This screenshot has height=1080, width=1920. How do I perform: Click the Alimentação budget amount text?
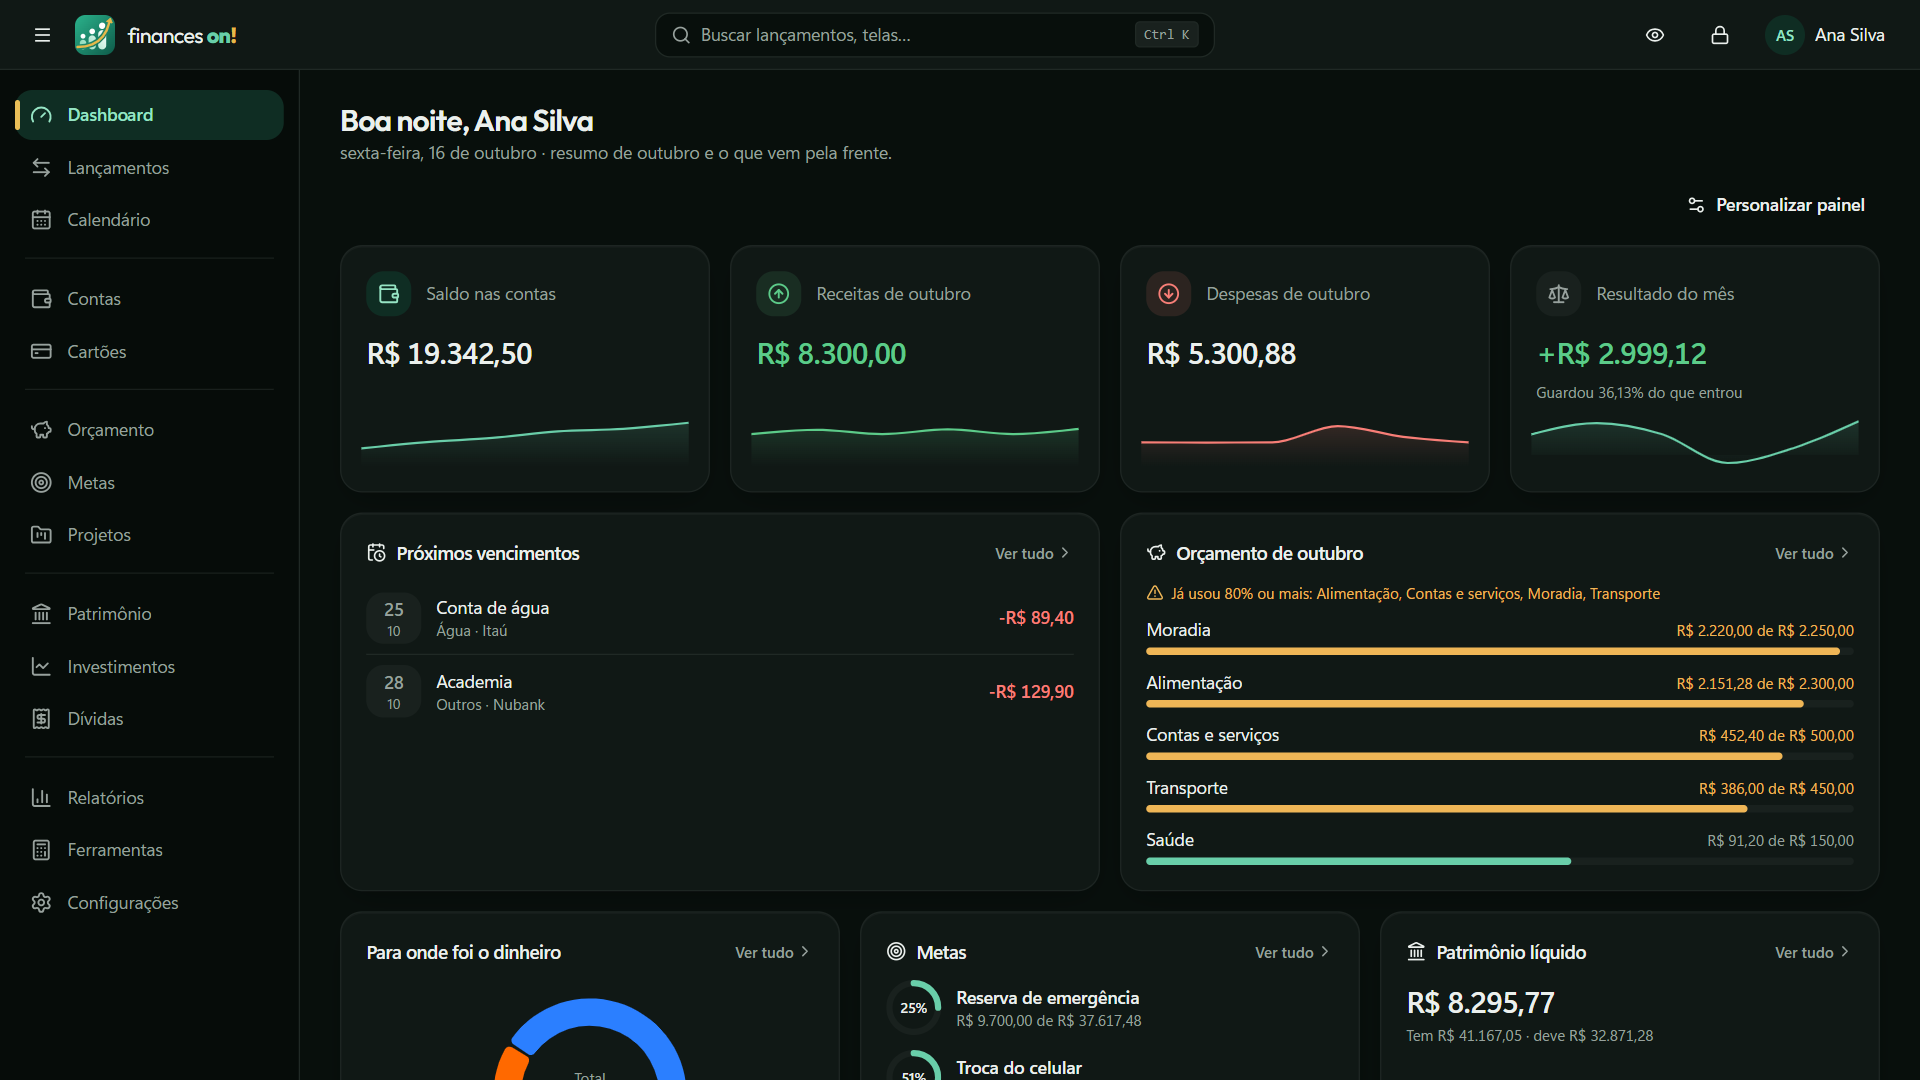(1765, 684)
